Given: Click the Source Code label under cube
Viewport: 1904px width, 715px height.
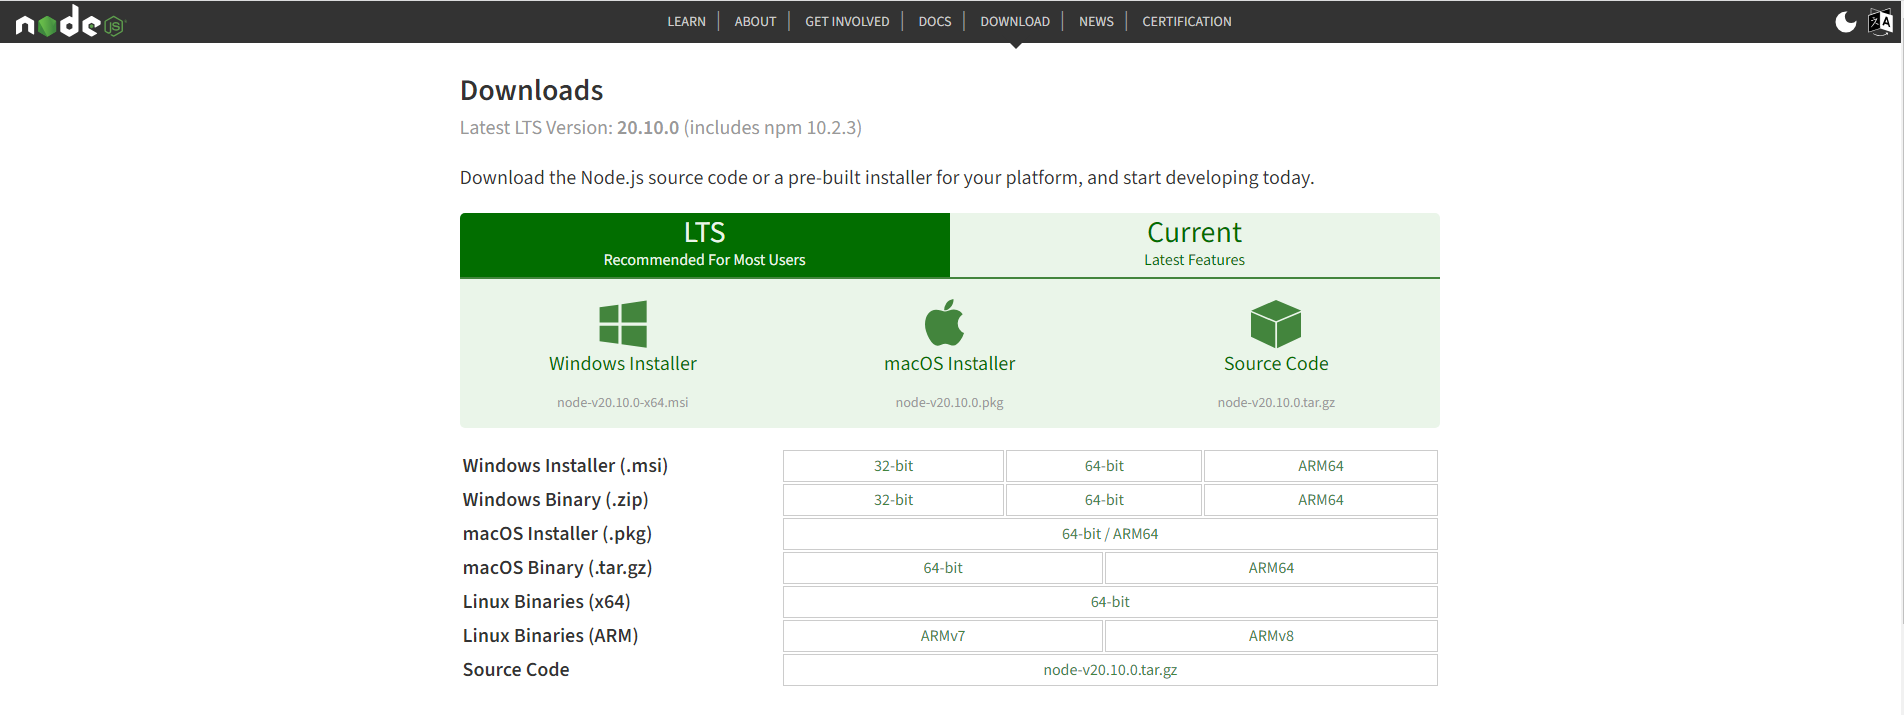Looking at the screenshot, I should click(x=1276, y=364).
